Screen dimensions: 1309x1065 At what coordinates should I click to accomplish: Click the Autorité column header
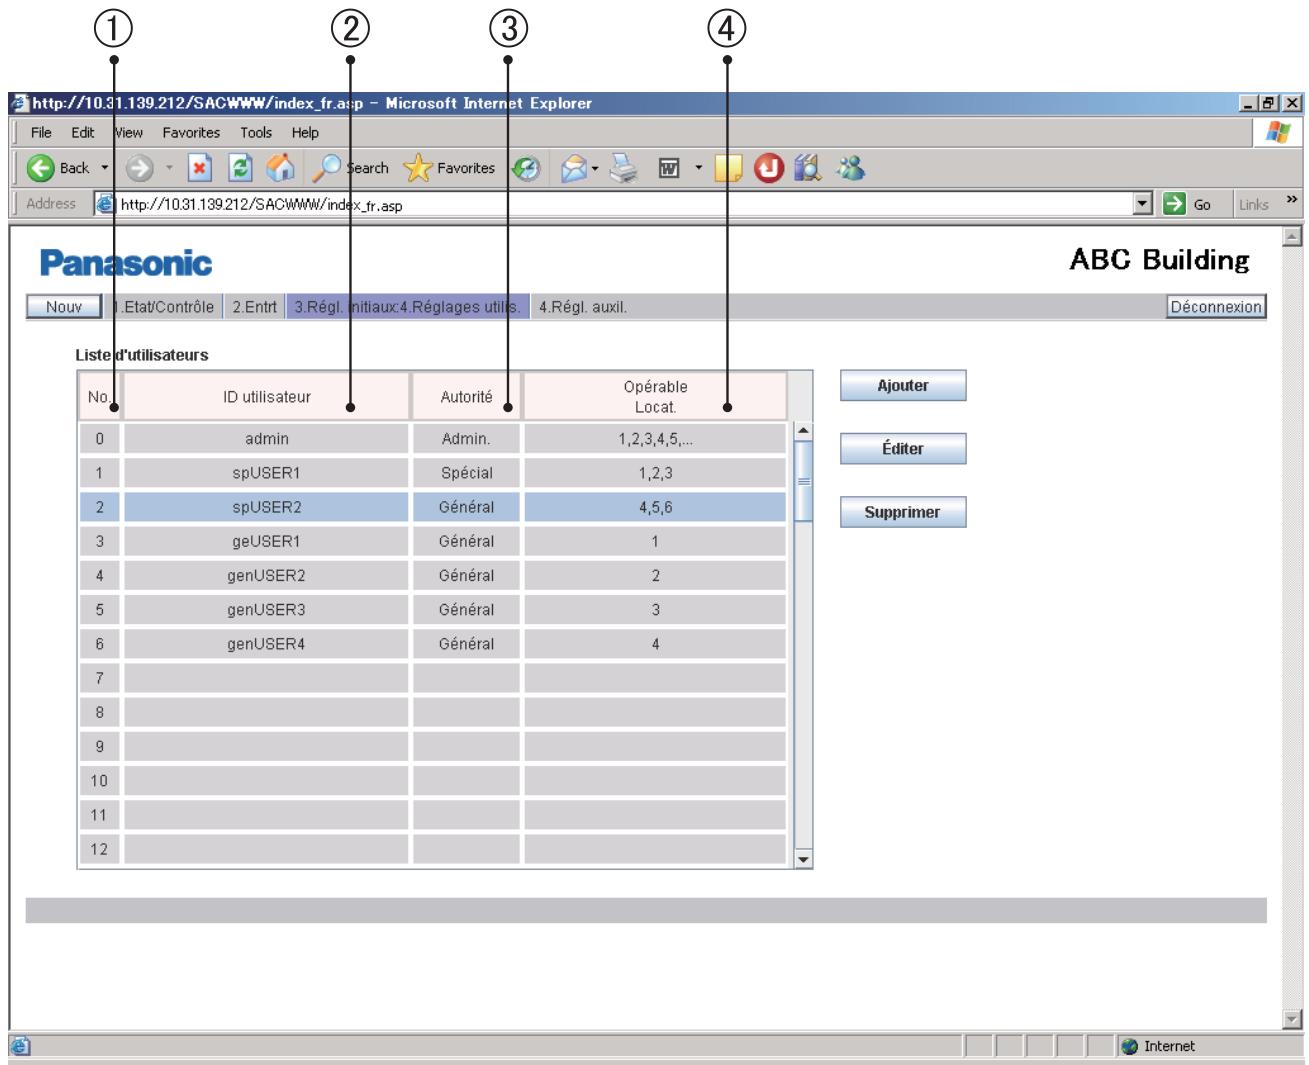(467, 397)
